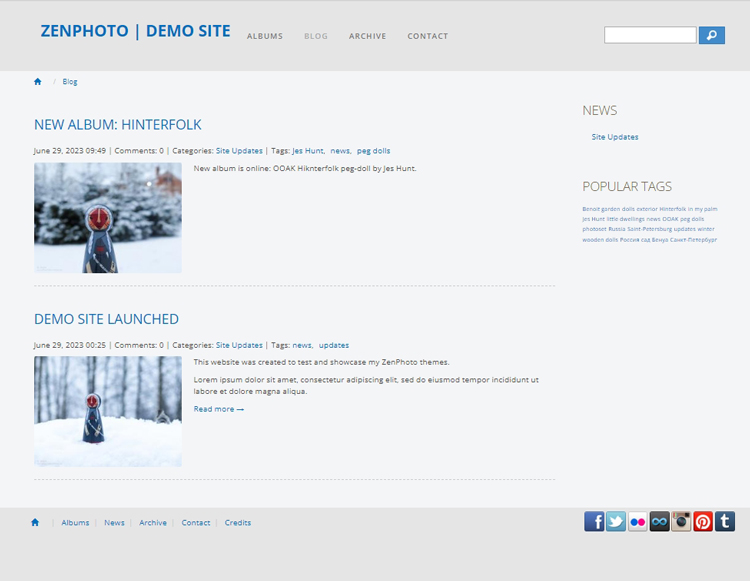
Task: Click the search magnifier button
Action: point(711,35)
